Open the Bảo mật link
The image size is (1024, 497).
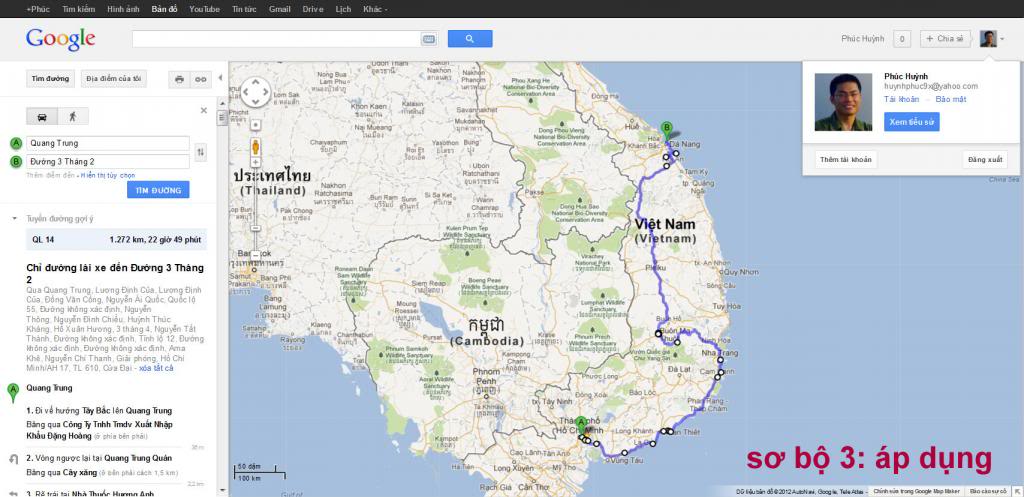pyautogui.click(x=951, y=99)
